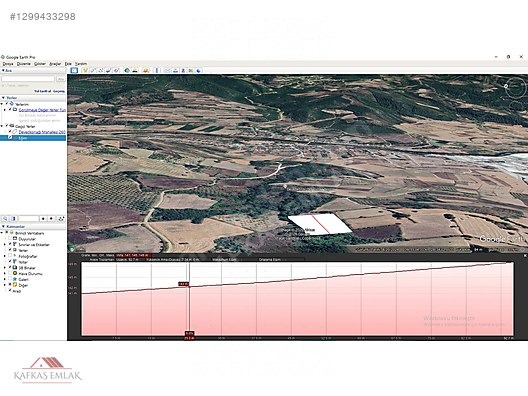Collapse the Yerler panel header
528x396 pixels.
33,98
